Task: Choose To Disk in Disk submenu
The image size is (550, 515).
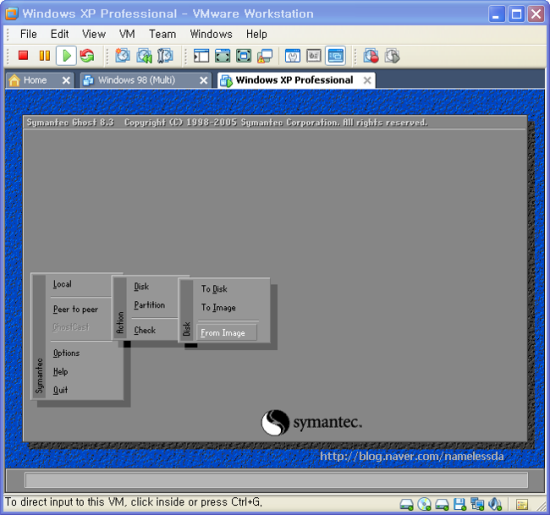Action: [x=214, y=289]
